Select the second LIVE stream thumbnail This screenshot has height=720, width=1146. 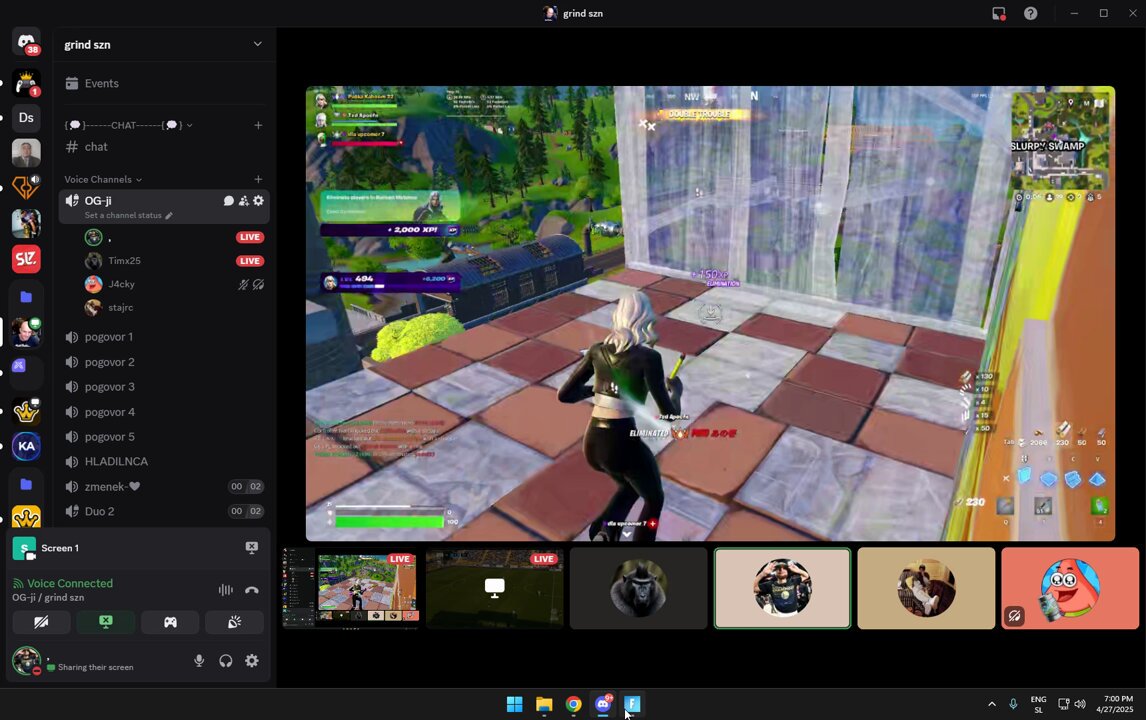coord(495,588)
